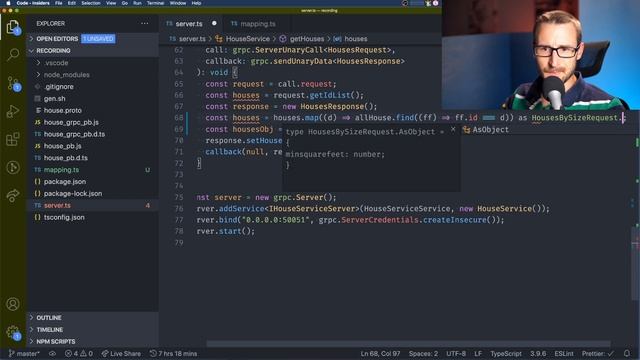This screenshot has height=360, width=640.
Task: Open the Selection menu
Action: pos(91,3)
